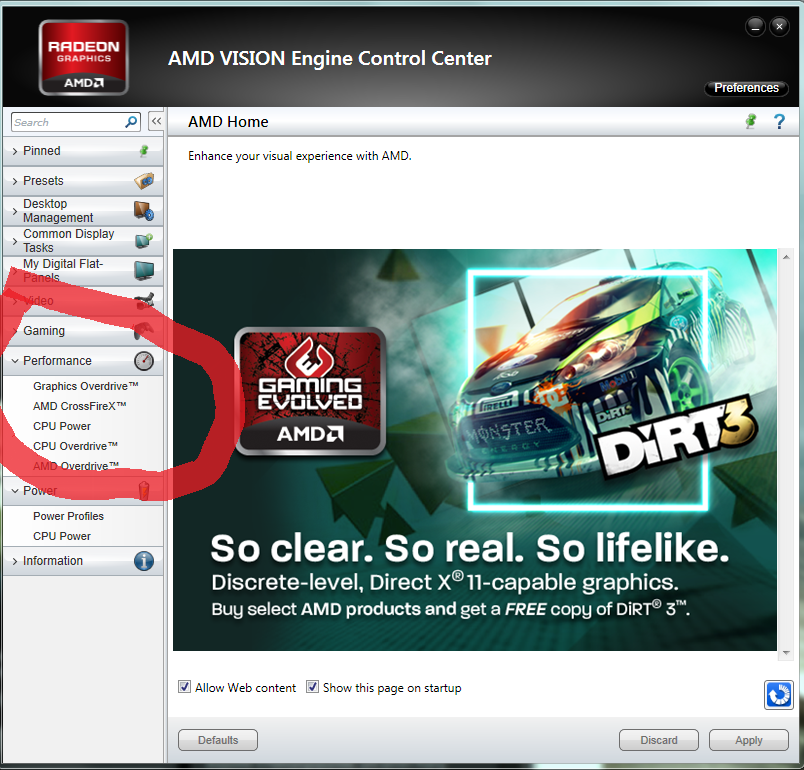The width and height of the screenshot is (804, 770).
Task: Click the Performance gauge icon
Action: click(x=144, y=361)
